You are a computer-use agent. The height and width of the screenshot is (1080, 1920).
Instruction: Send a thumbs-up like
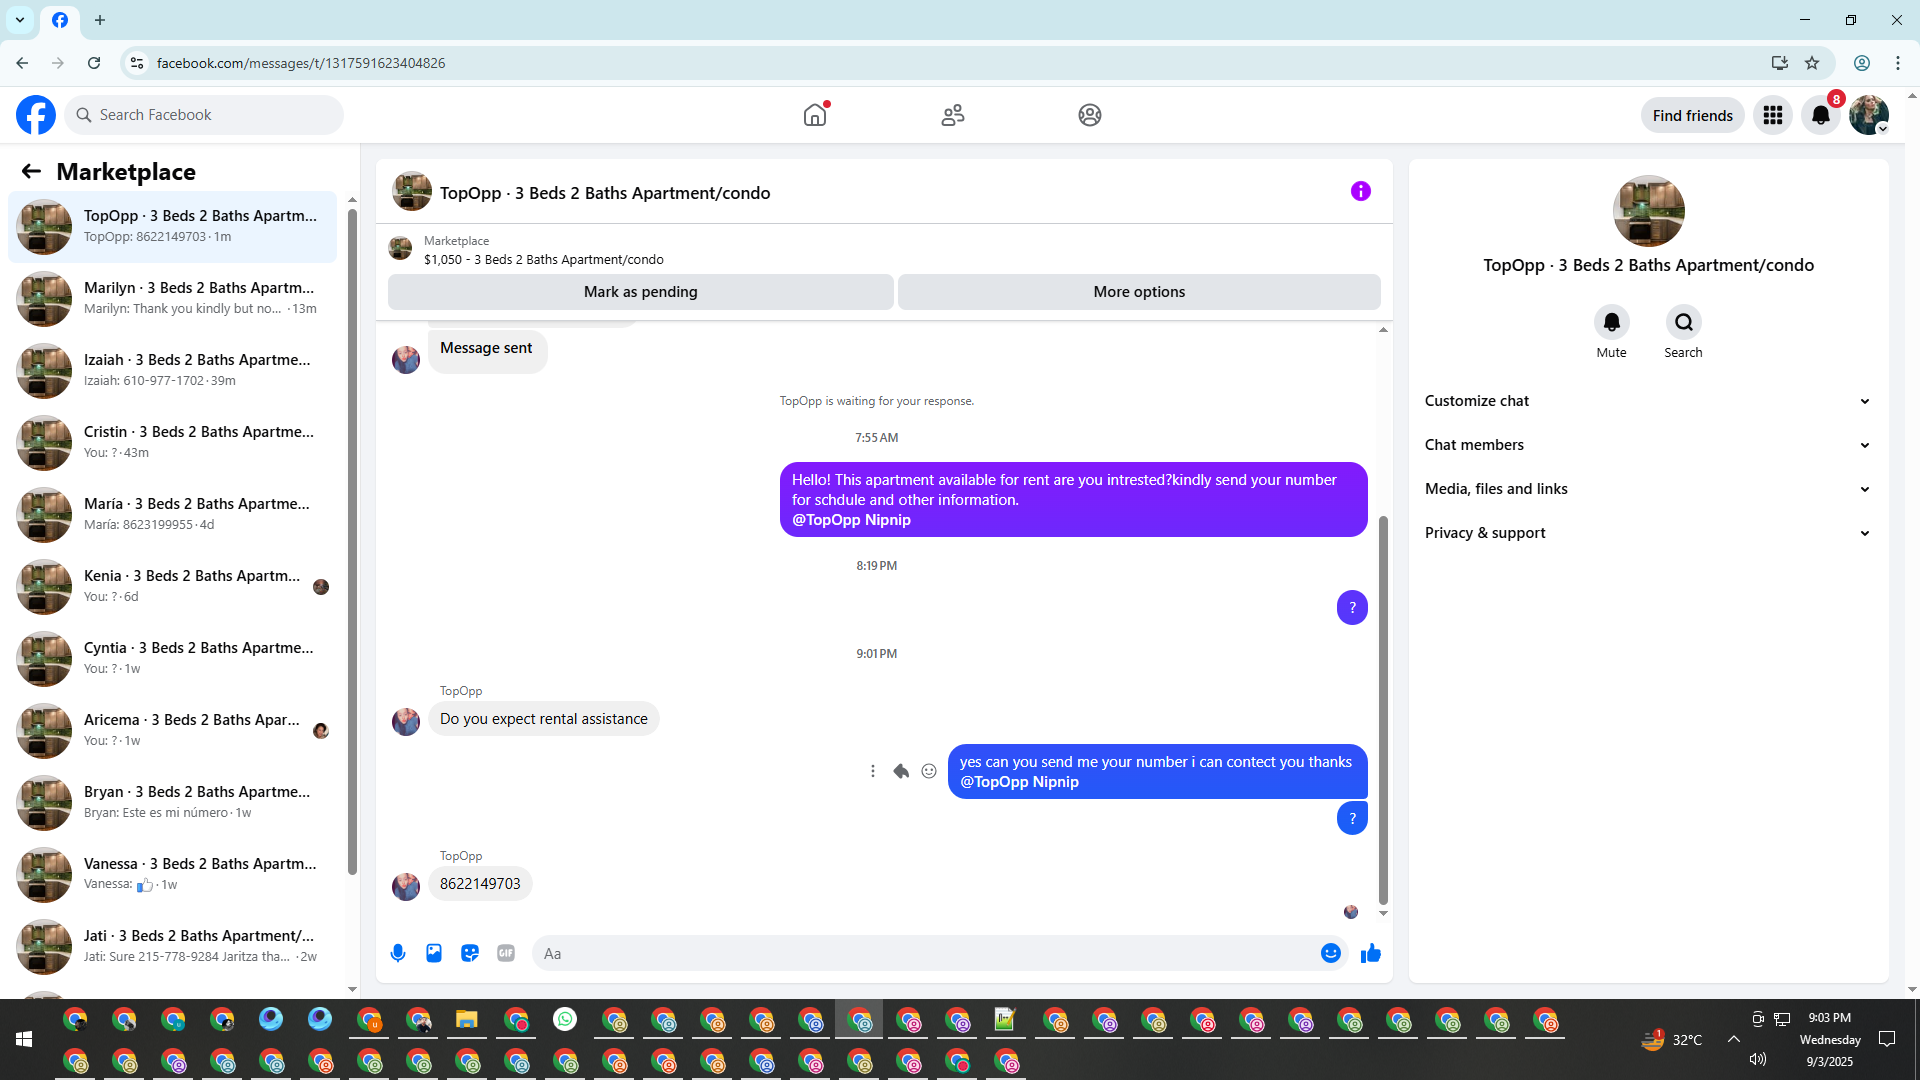coord(1371,953)
